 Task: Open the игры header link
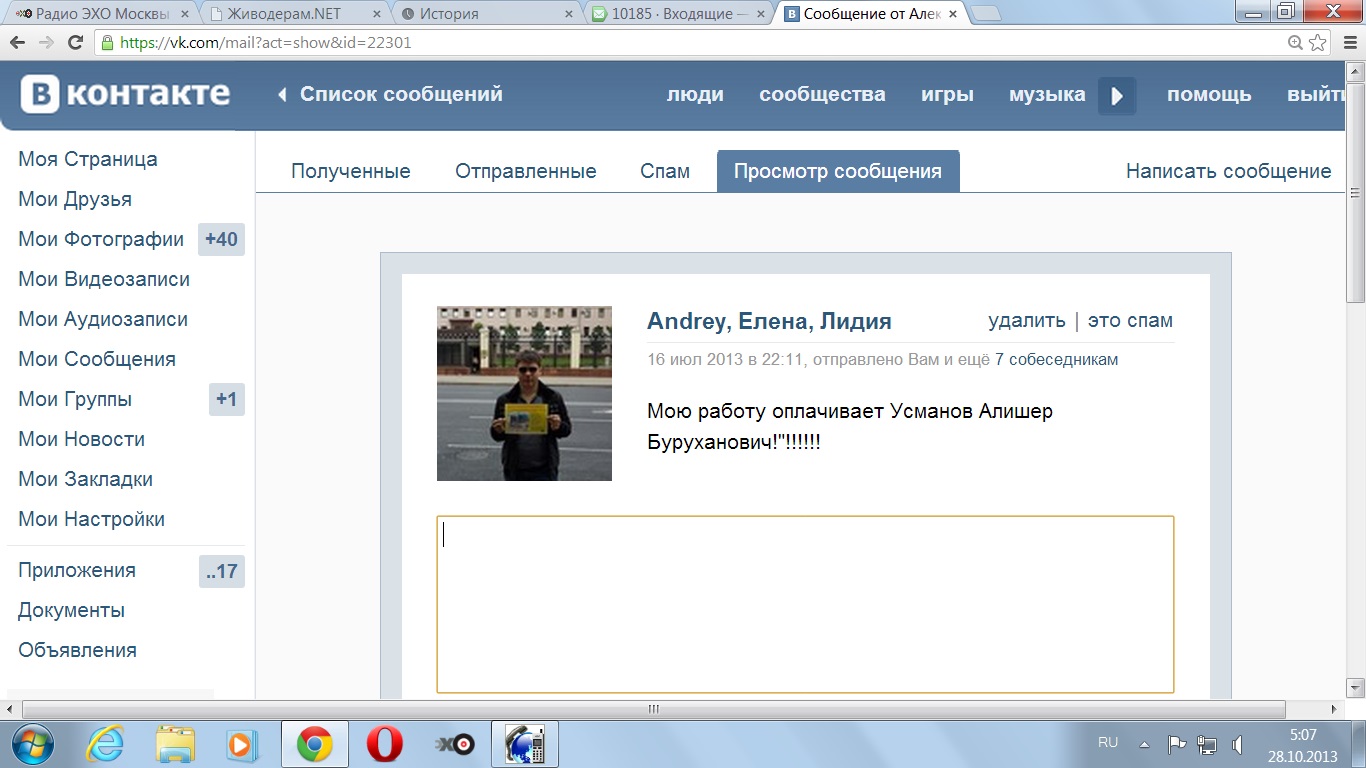point(947,95)
